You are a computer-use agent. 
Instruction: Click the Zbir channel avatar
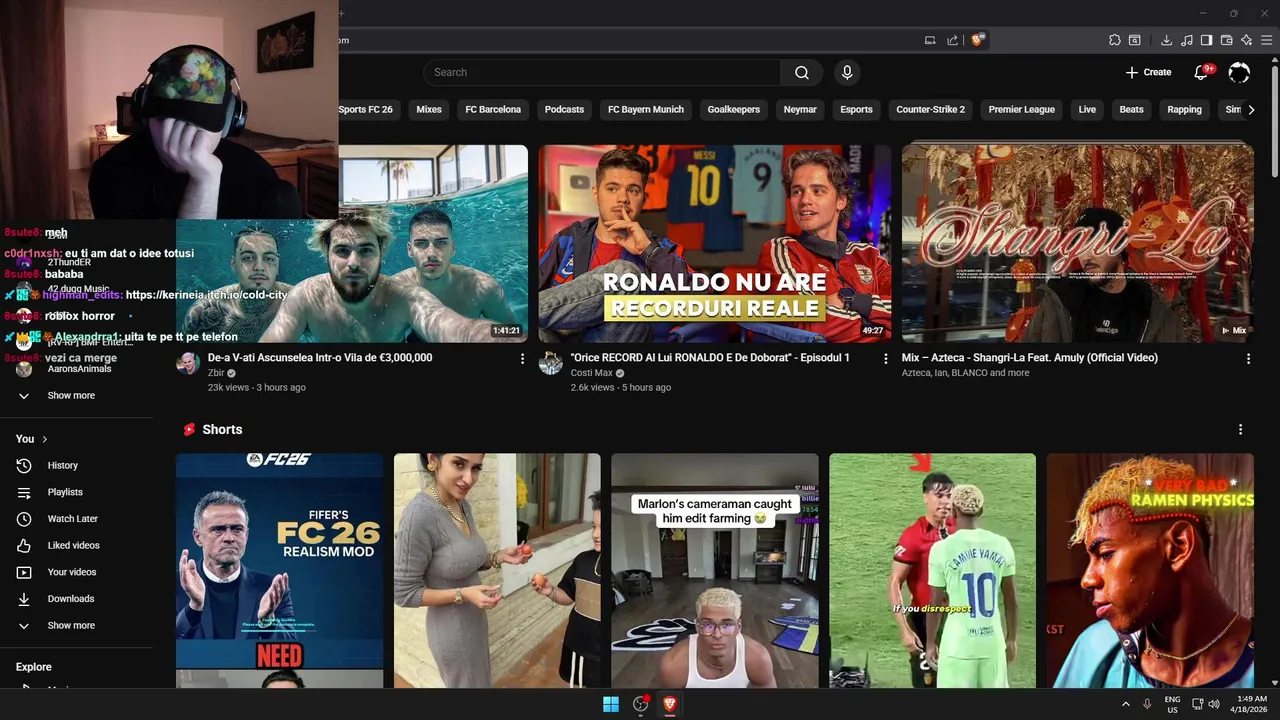188,363
